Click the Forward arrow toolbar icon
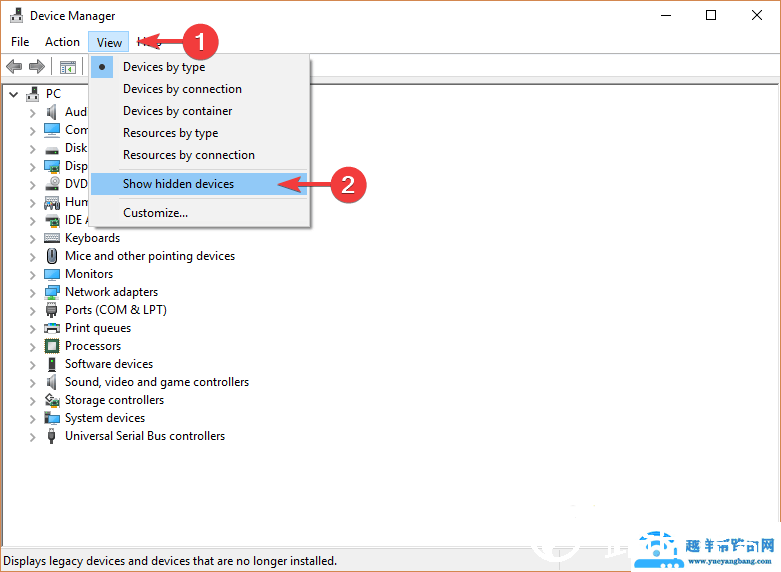781x572 pixels. pyautogui.click(x=37, y=66)
